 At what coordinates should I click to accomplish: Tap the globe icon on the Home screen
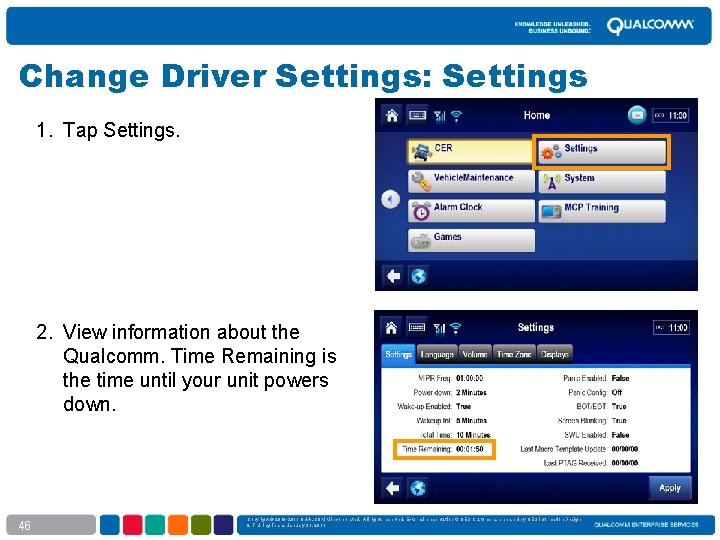(418, 276)
